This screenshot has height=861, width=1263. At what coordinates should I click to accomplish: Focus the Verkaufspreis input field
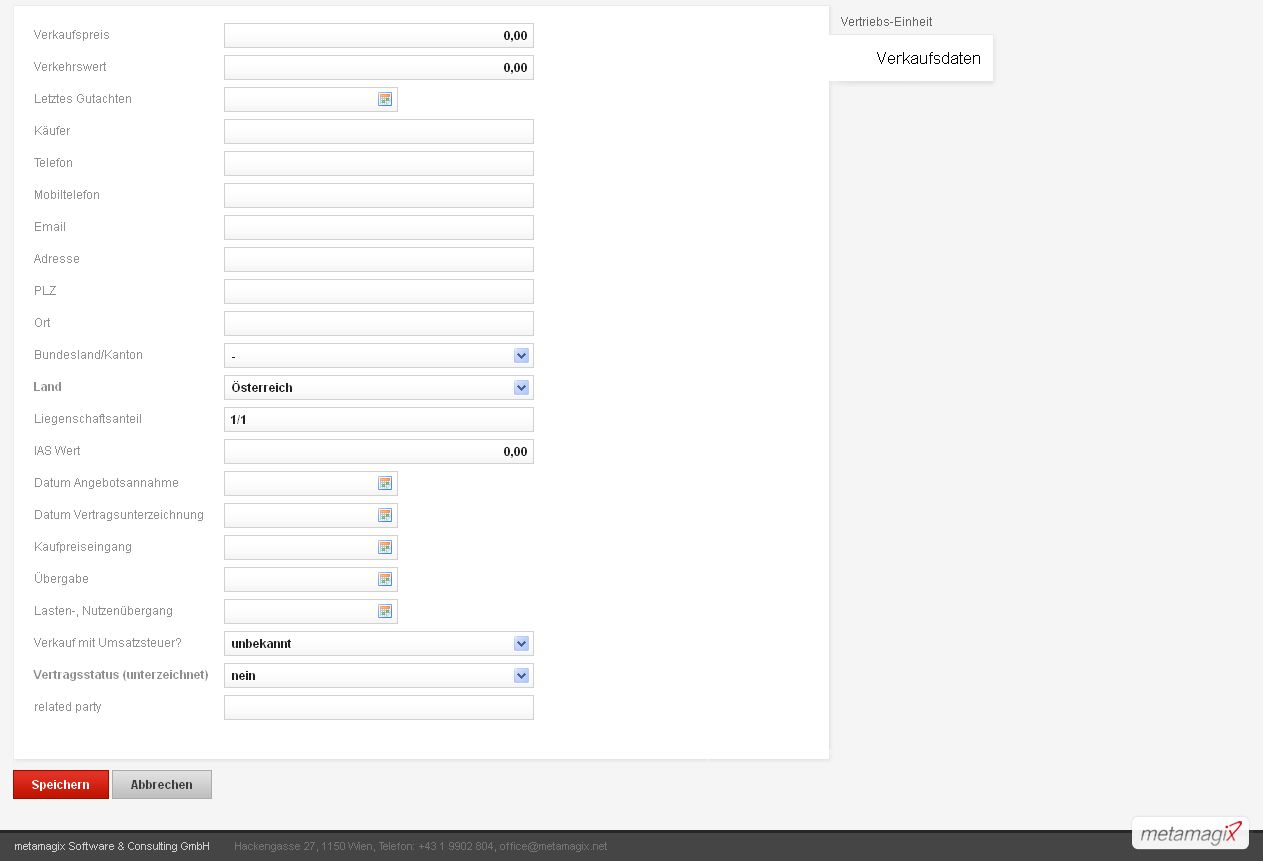(379, 35)
